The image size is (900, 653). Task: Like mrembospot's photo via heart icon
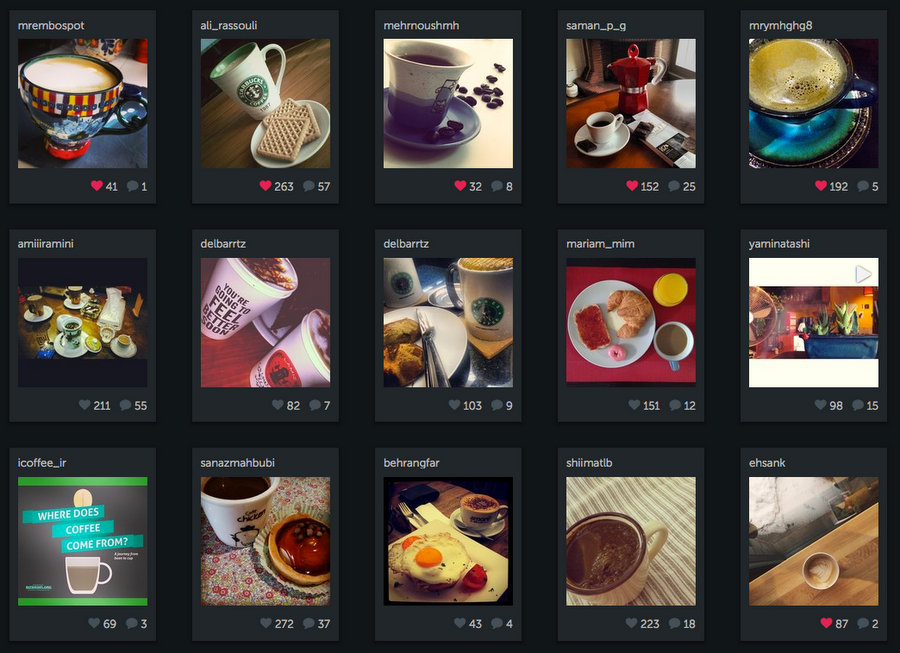point(96,185)
